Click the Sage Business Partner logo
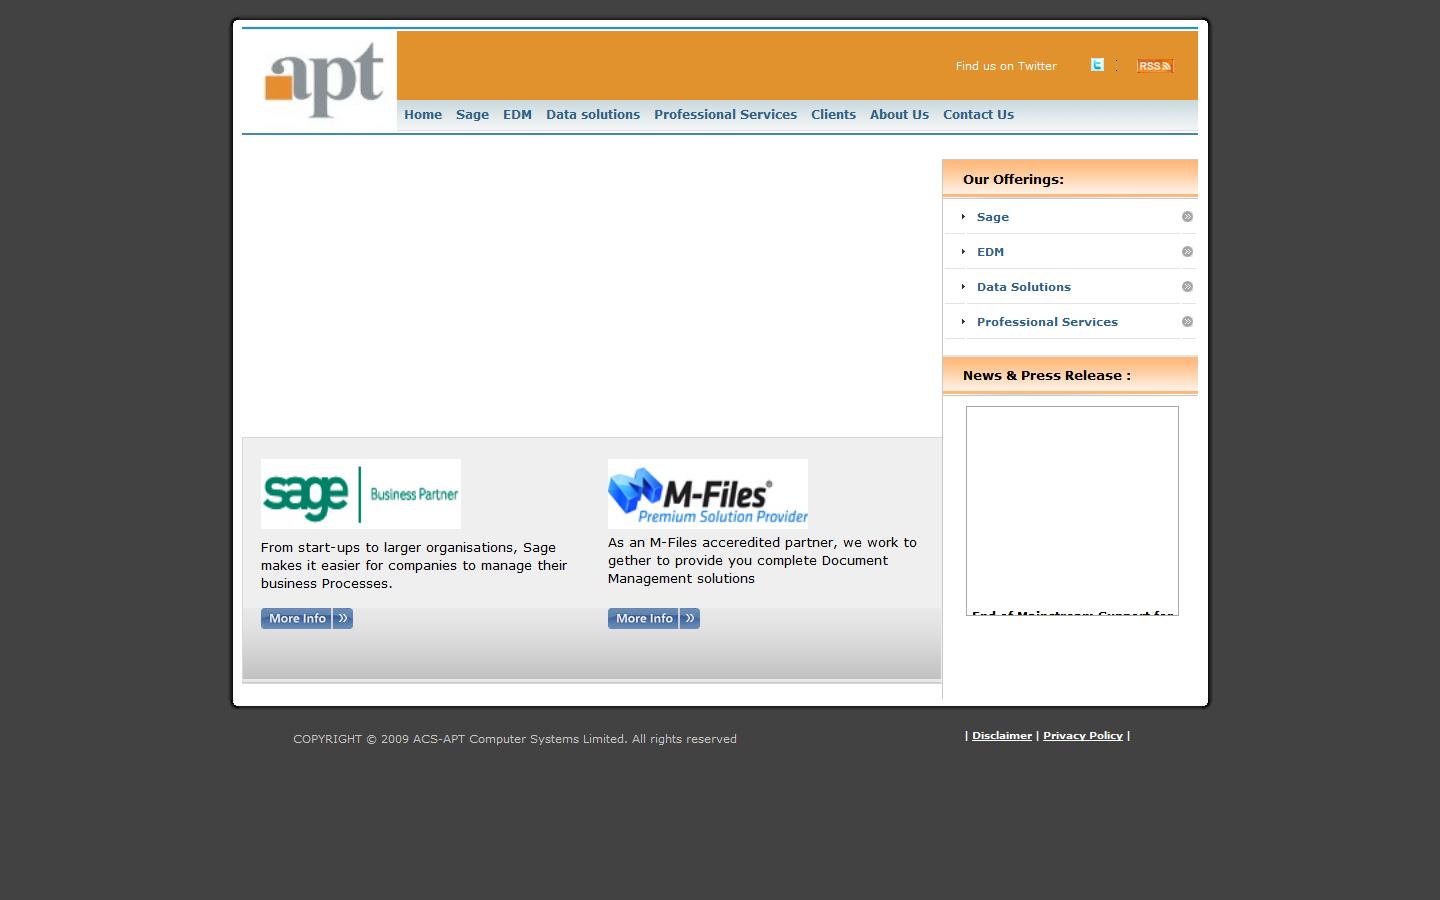The height and width of the screenshot is (900, 1440). click(x=360, y=493)
